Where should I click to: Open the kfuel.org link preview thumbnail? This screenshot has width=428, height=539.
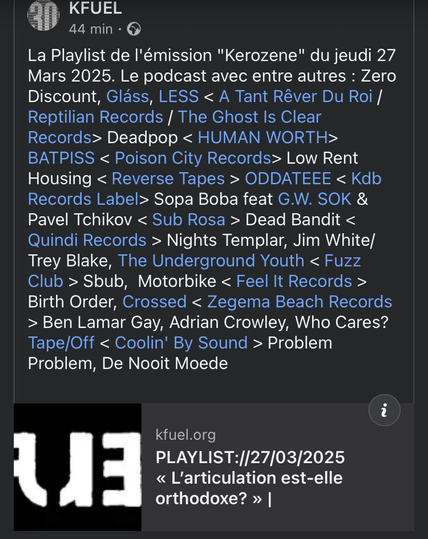78,467
